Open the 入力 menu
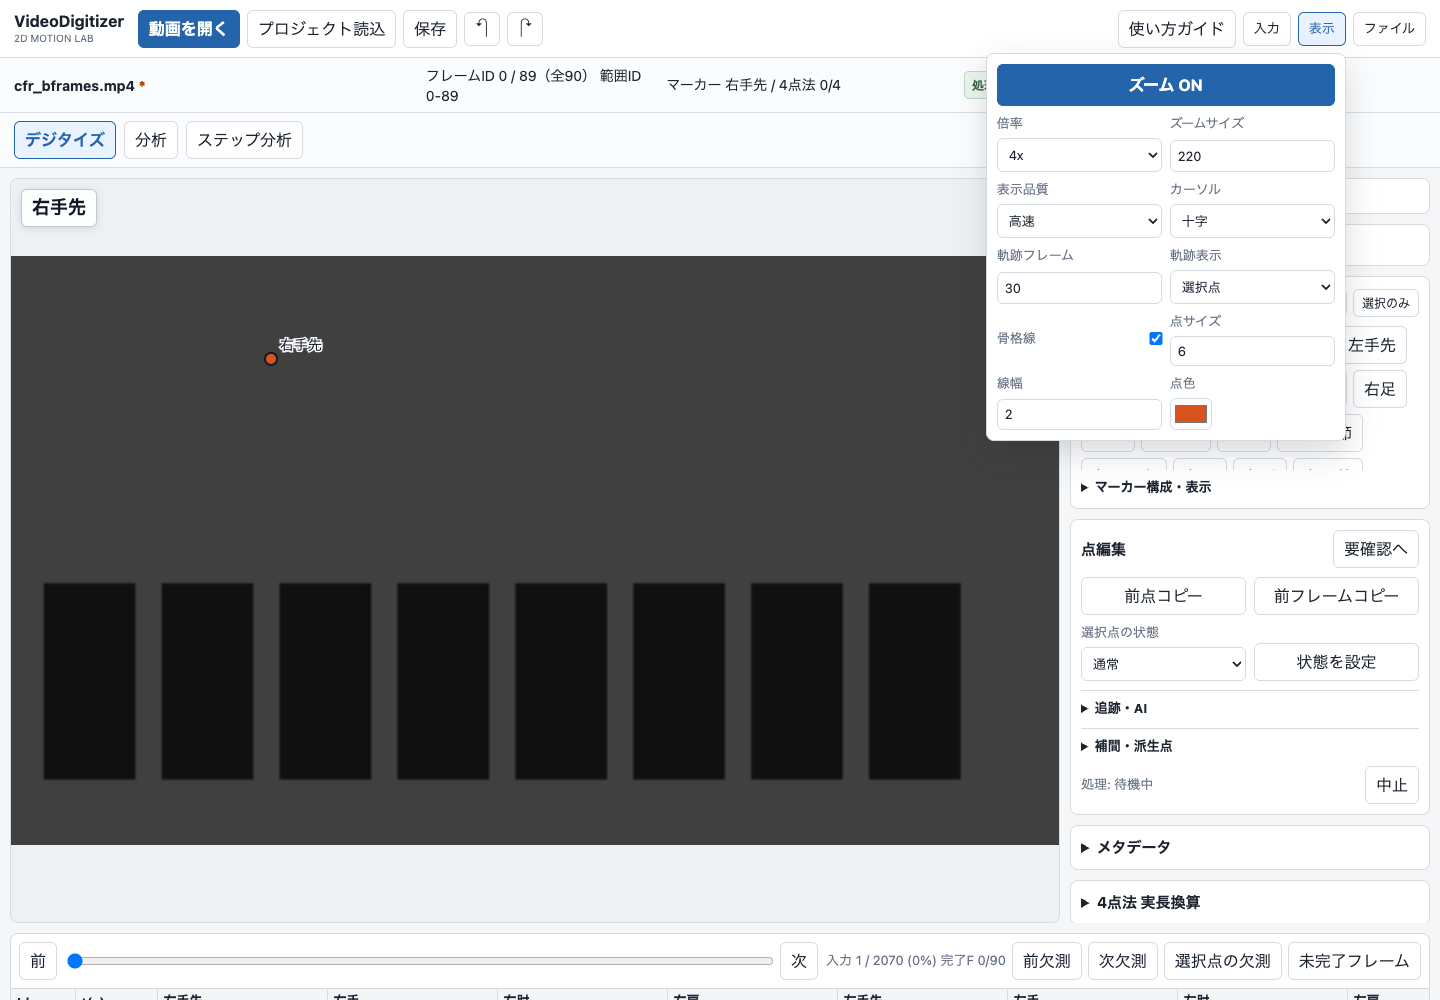The width and height of the screenshot is (1440, 1000). point(1267,28)
